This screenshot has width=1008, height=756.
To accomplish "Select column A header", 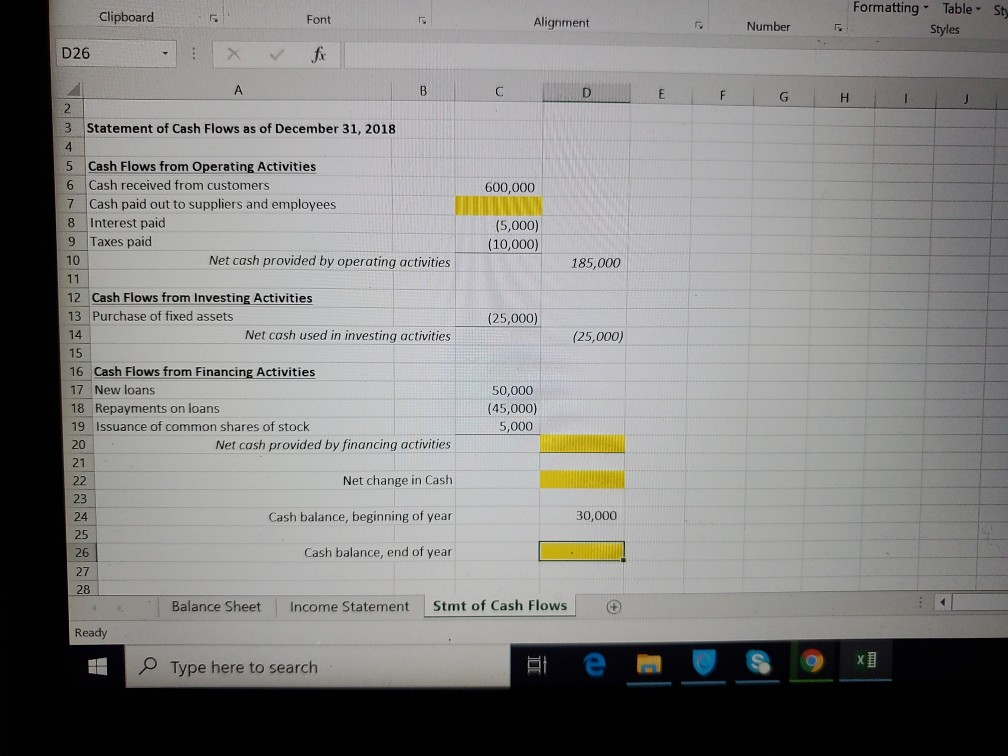I will 237,91.
